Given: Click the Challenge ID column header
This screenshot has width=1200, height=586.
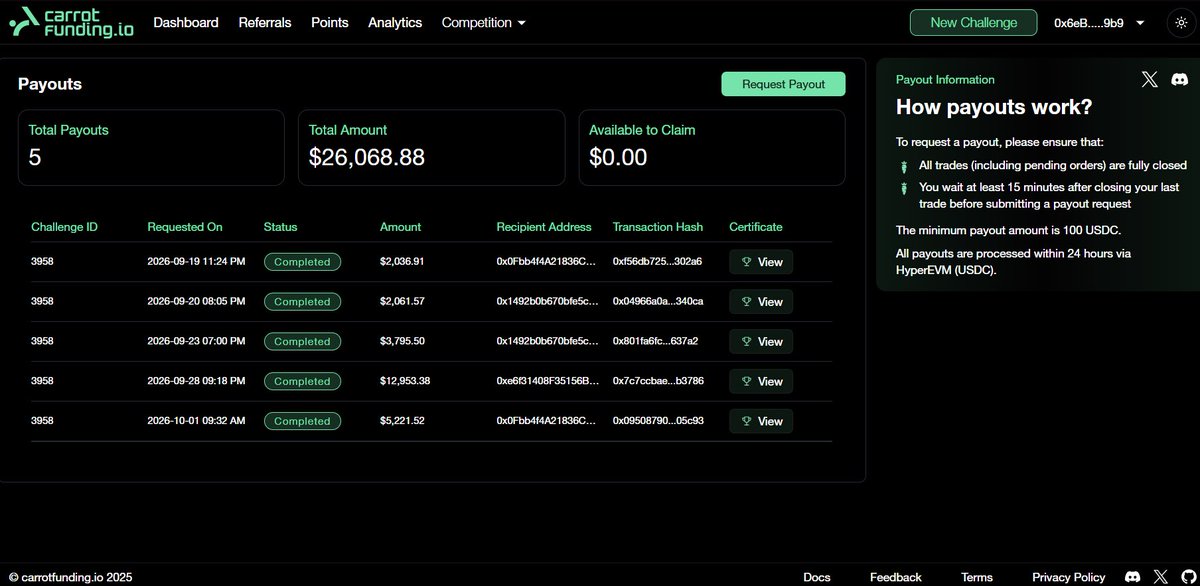Looking at the screenshot, I should (x=64, y=227).
